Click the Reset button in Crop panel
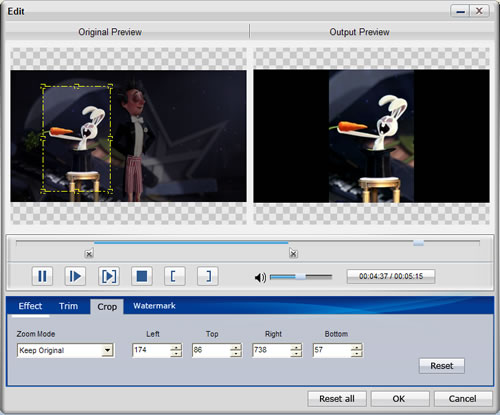Screen dimensions: 500x415 (x=442, y=366)
